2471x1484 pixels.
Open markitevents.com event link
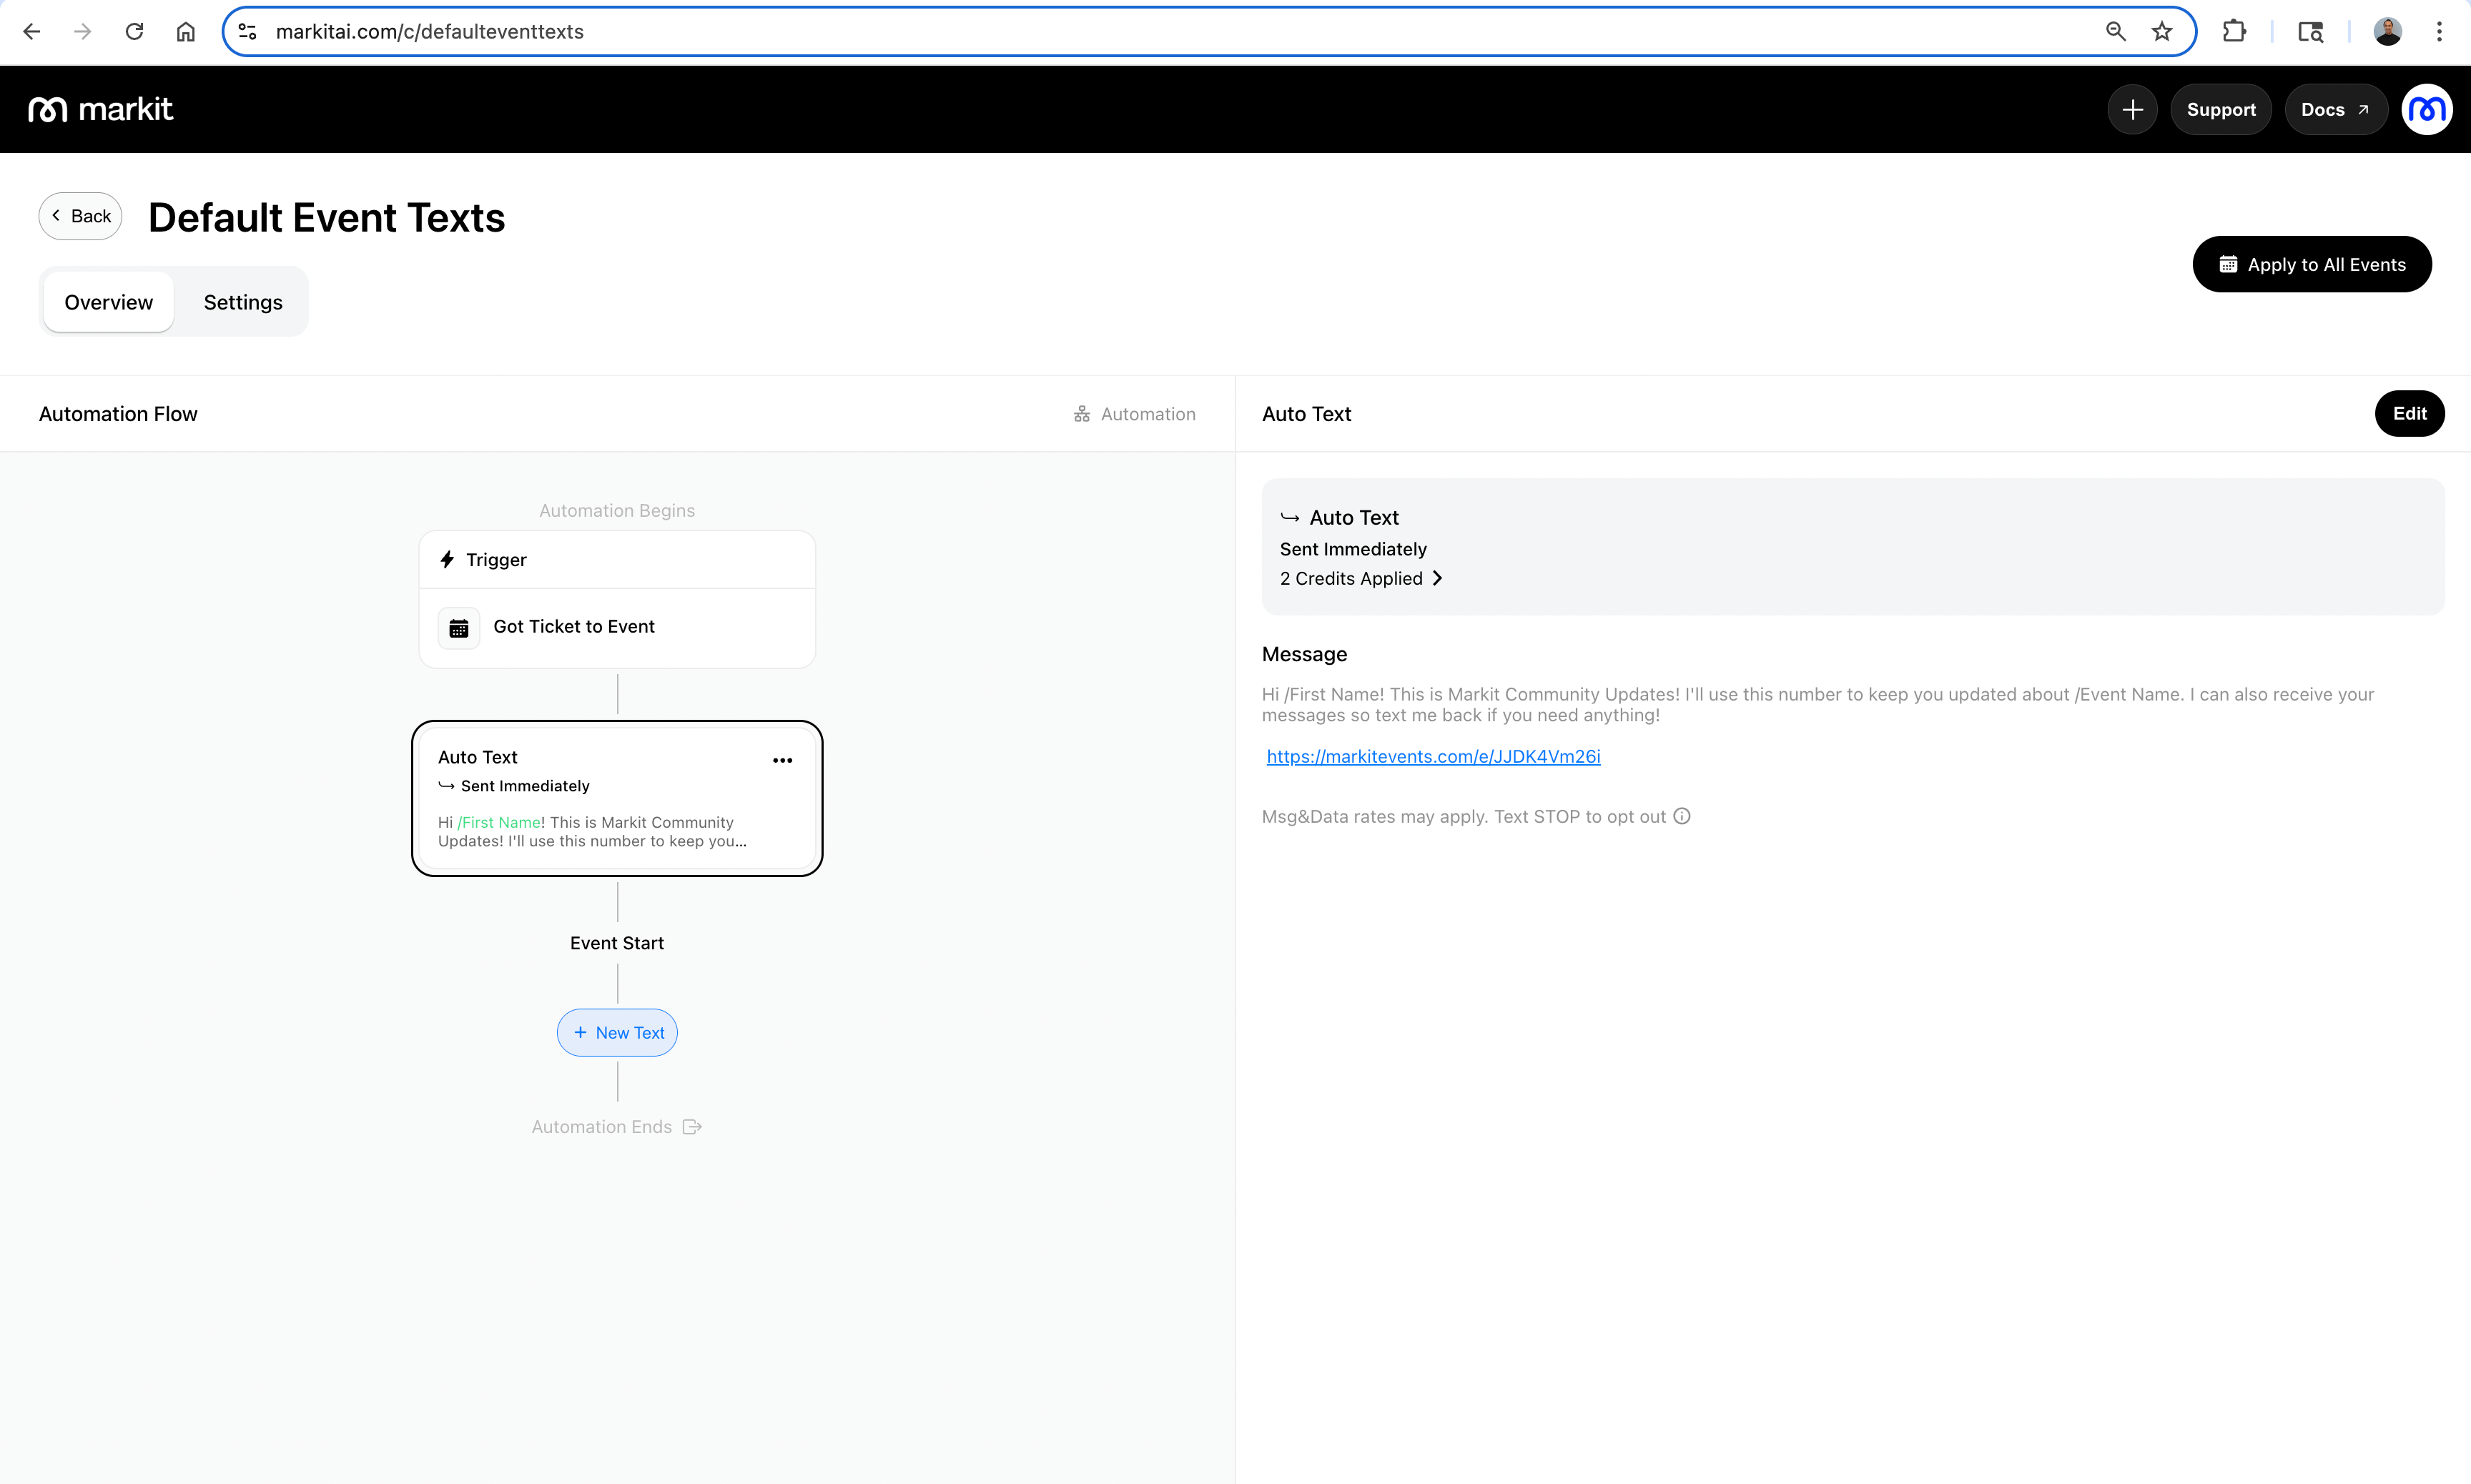tap(1433, 756)
